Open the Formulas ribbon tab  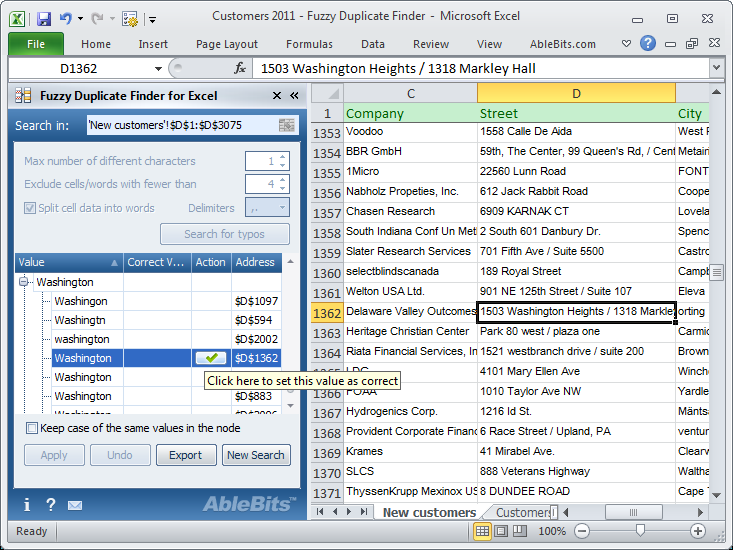coord(309,44)
